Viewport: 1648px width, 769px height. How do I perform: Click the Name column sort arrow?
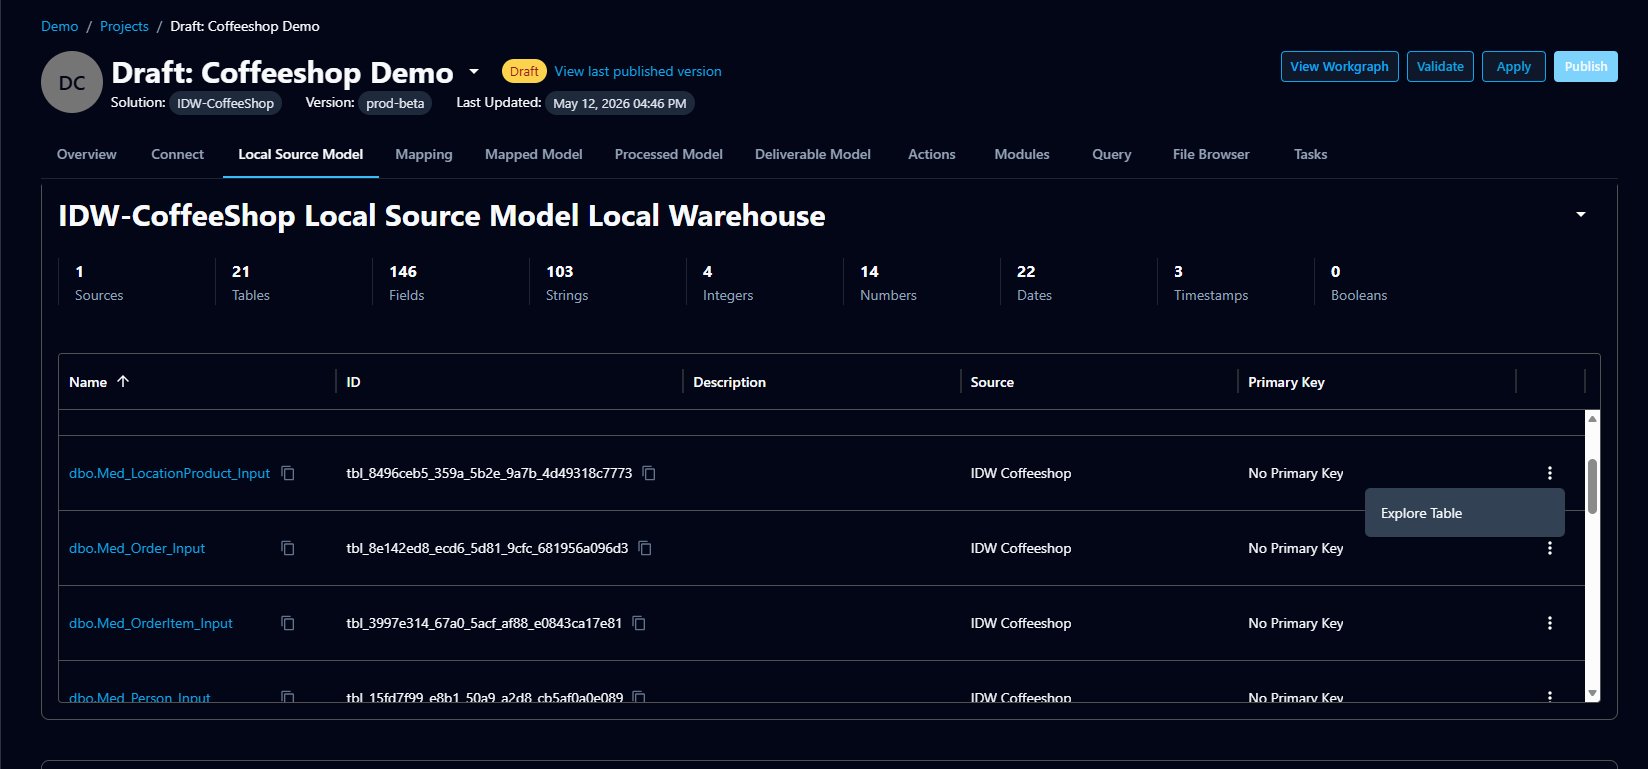tap(123, 381)
